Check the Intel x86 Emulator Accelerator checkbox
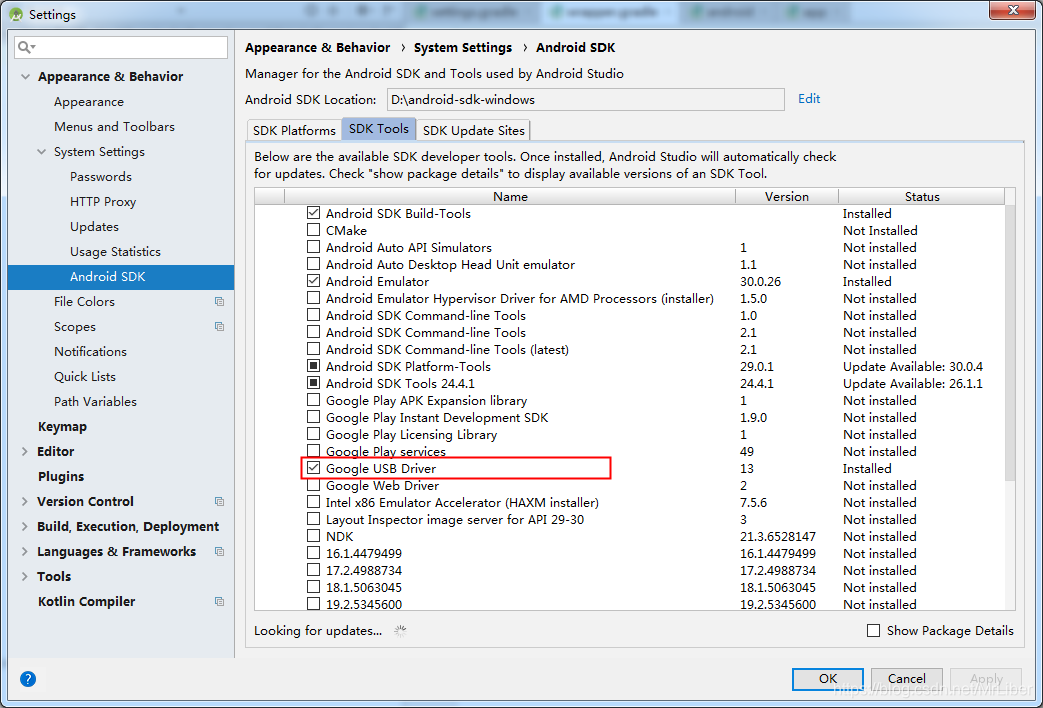The width and height of the screenshot is (1043, 708). pyautogui.click(x=313, y=502)
